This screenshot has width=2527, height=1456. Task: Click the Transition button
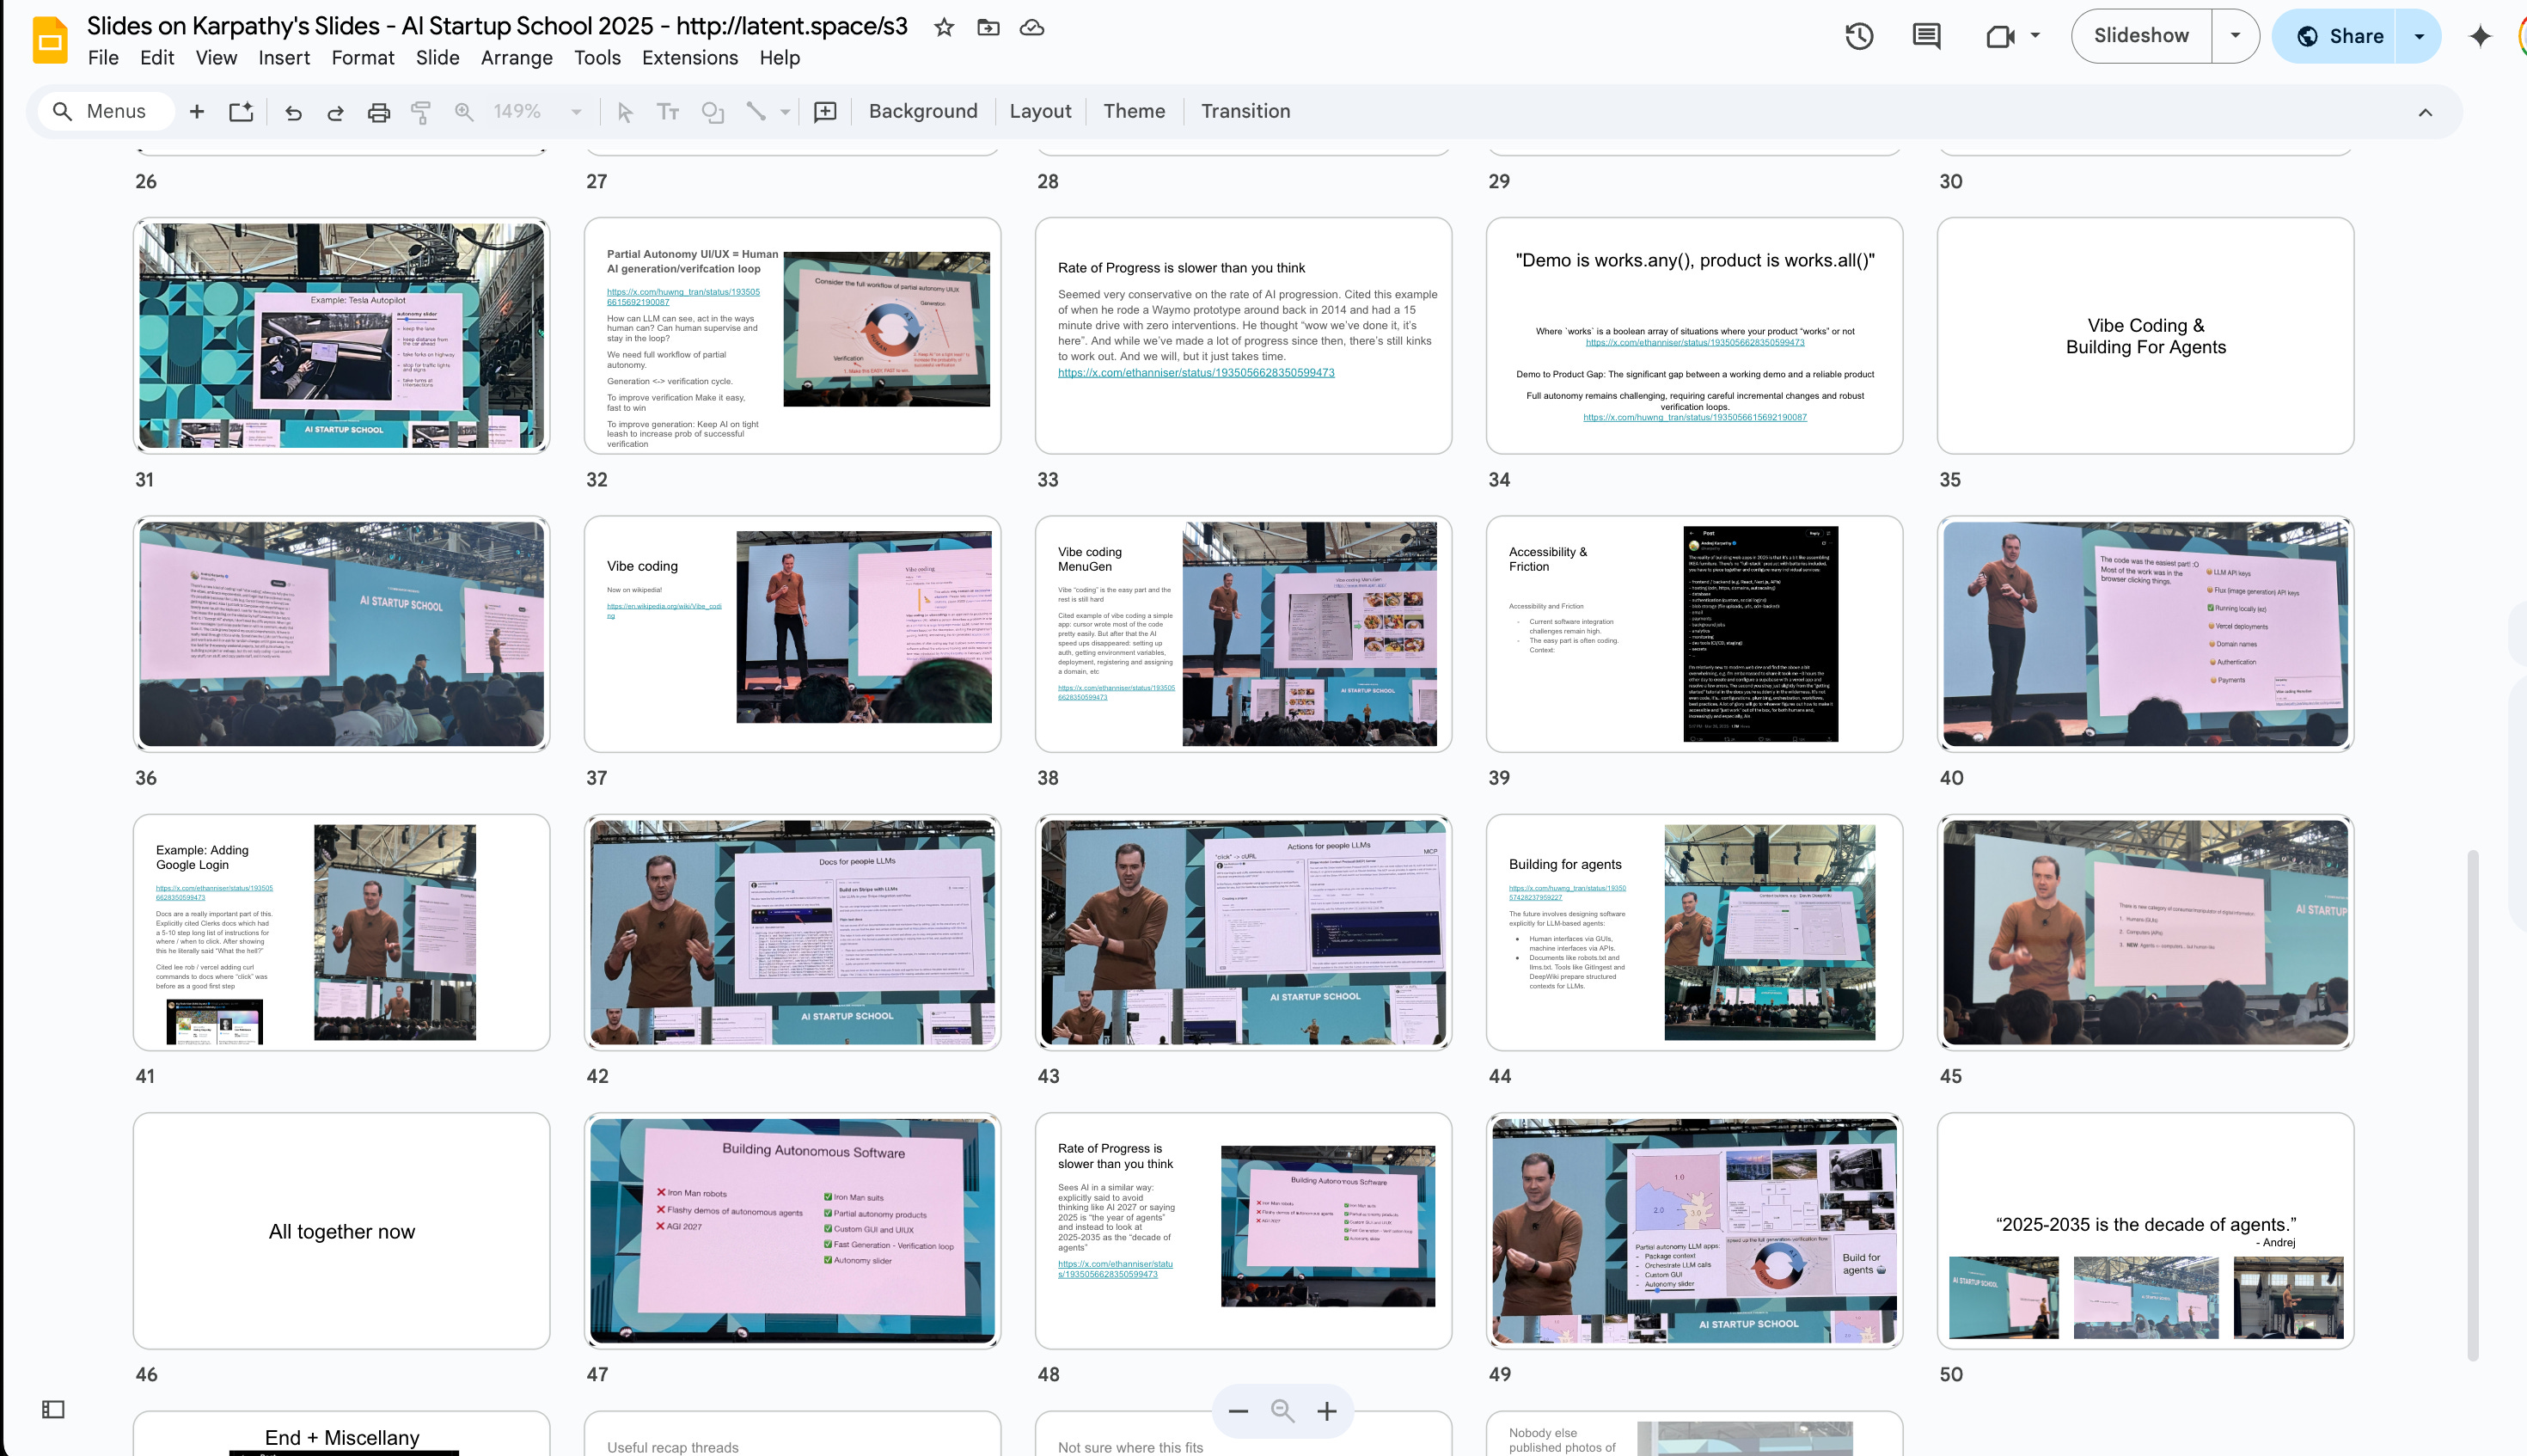1245,111
